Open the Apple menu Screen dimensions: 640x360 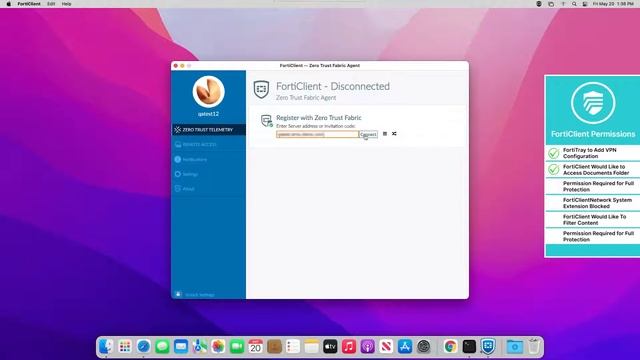tap(9, 4)
